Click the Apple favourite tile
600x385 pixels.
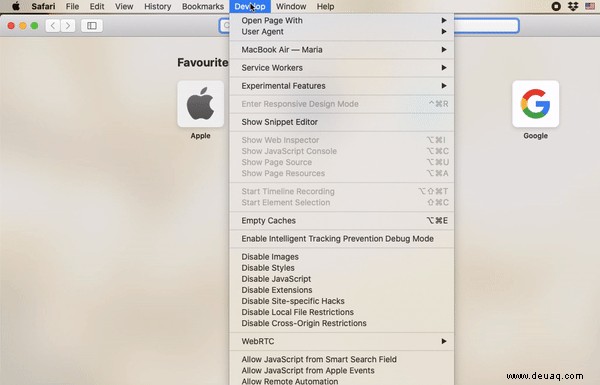pos(201,104)
